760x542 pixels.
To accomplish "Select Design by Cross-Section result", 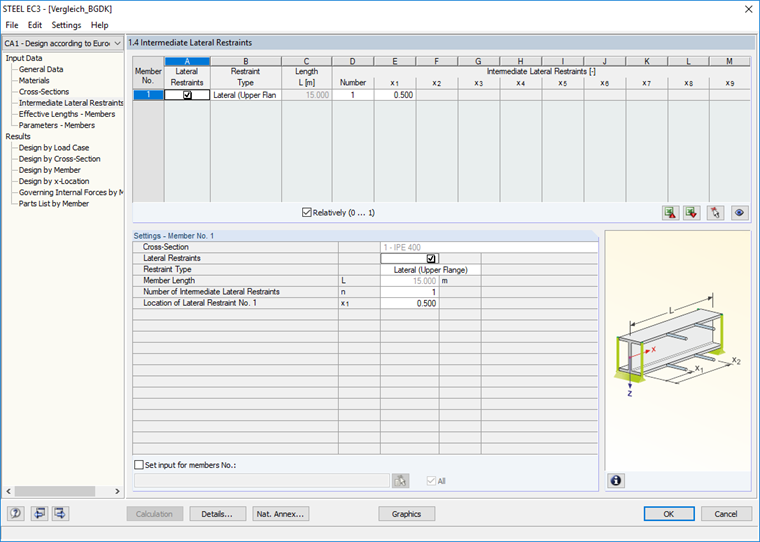I will tap(60, 159).
